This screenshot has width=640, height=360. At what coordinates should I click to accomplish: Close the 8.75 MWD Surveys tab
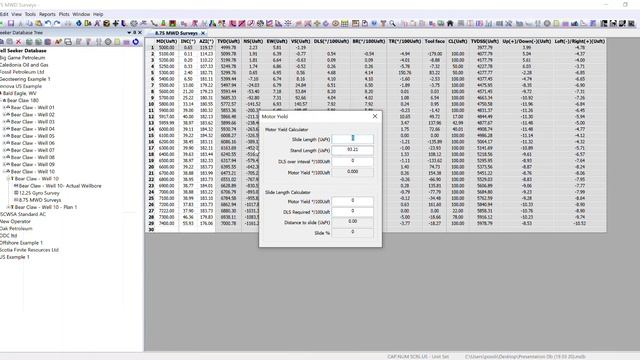point(203,33)
